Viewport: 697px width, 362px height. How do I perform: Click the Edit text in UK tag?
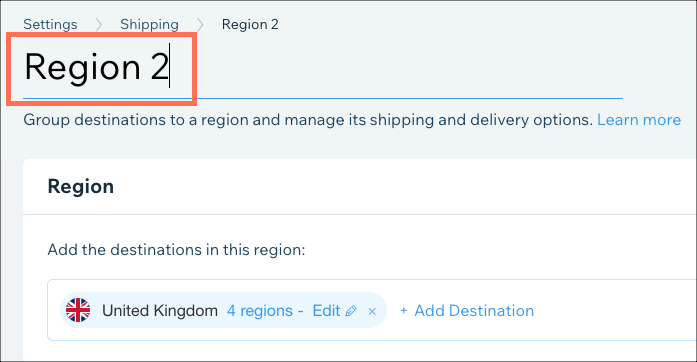(326, 310)
